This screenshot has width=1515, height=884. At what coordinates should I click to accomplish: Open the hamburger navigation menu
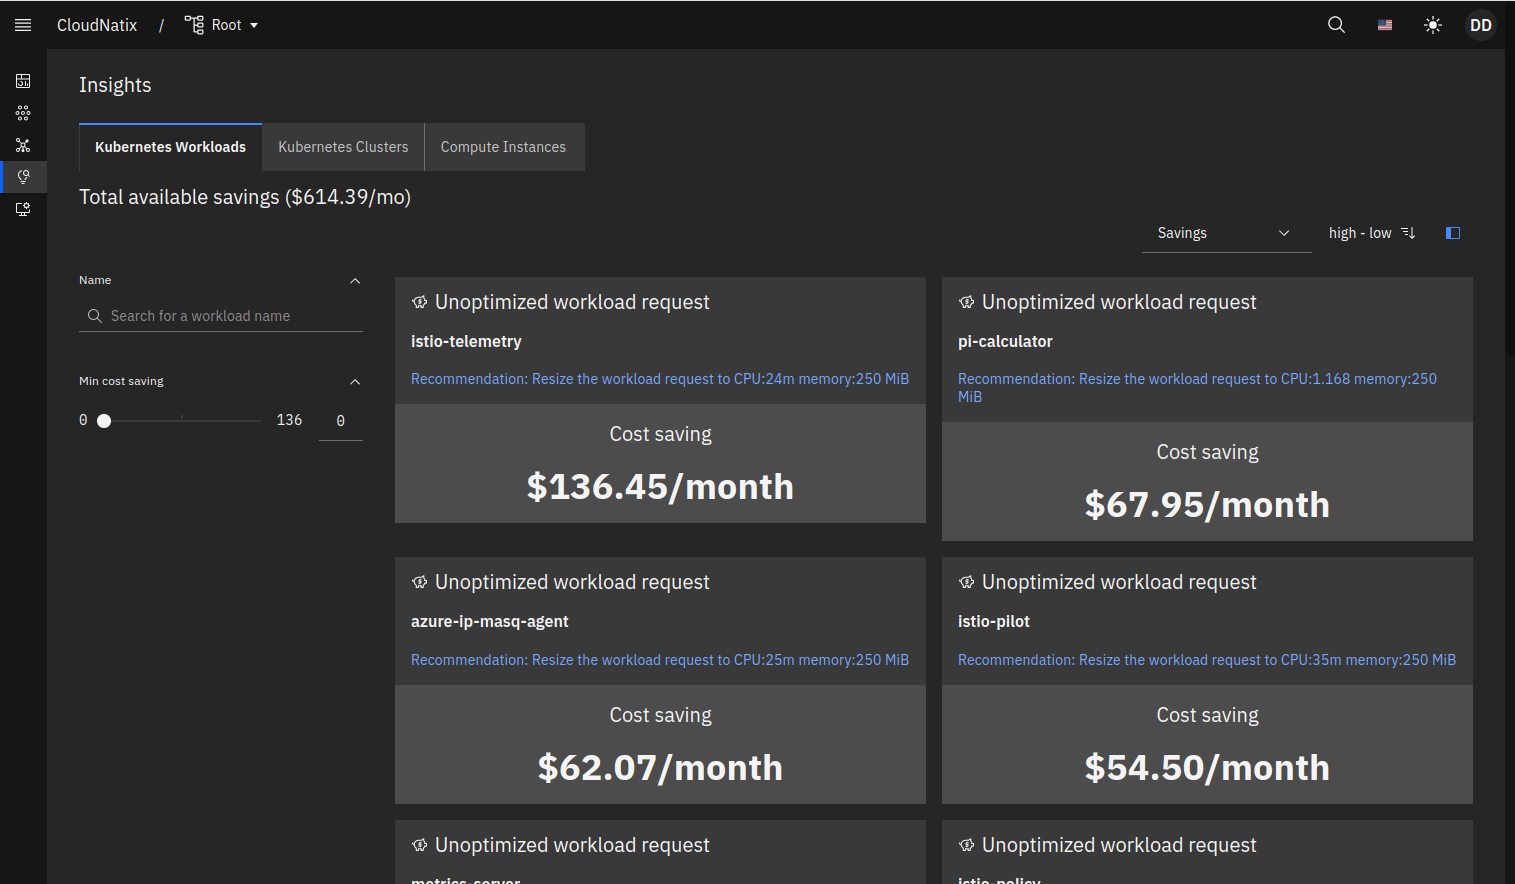click(x=23, y=25)
